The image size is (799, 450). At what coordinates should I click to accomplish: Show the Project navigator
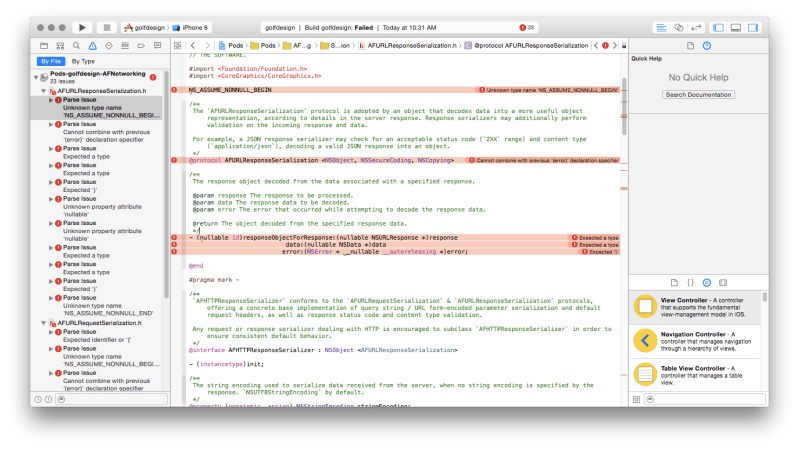pyautogui.click(x=44, y=45)
